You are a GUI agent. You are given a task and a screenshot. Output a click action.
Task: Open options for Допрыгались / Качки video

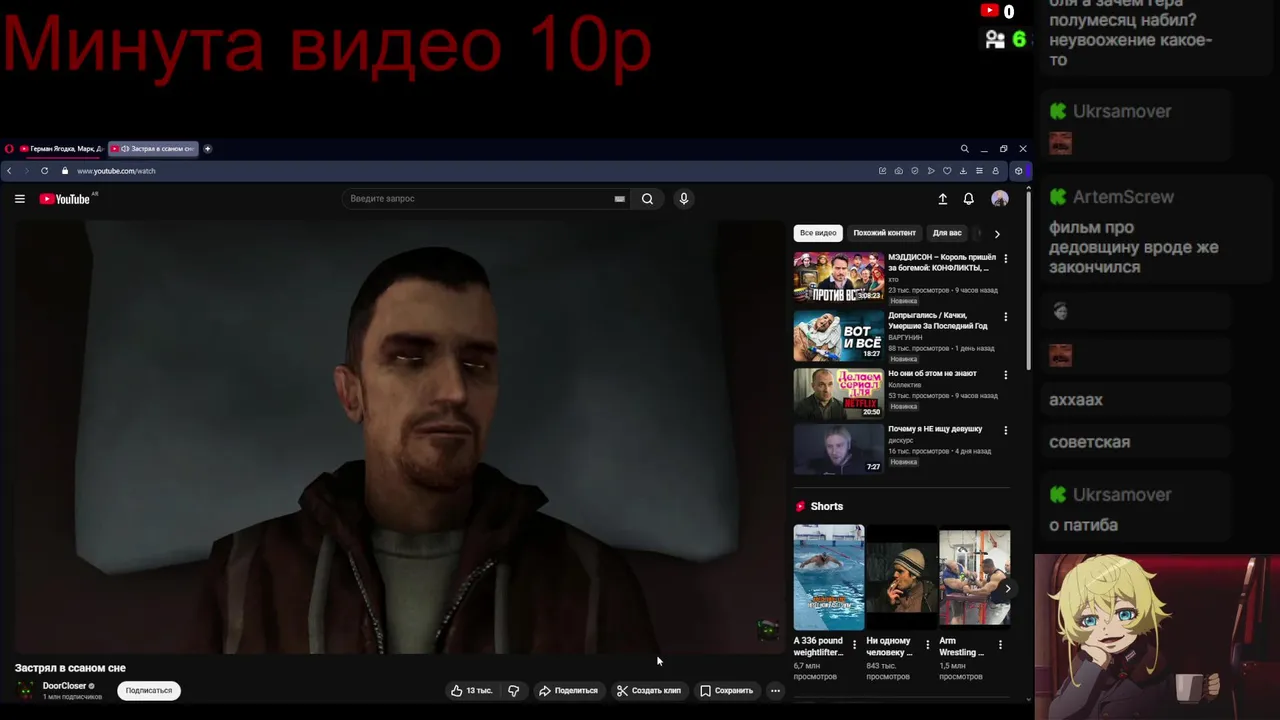pyautogui.click(x=1005, y=317)
